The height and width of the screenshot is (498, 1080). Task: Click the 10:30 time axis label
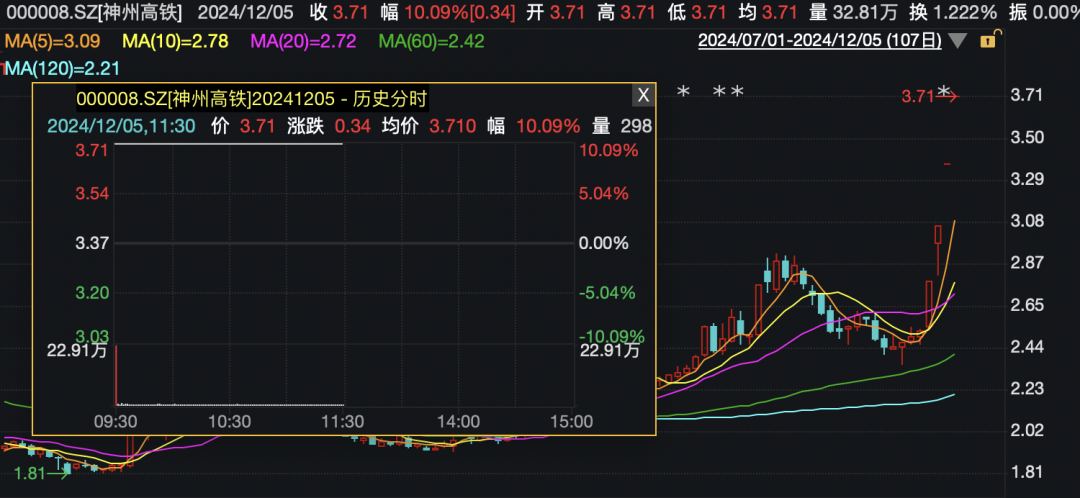pyautogui.click(x=229, y=421)
